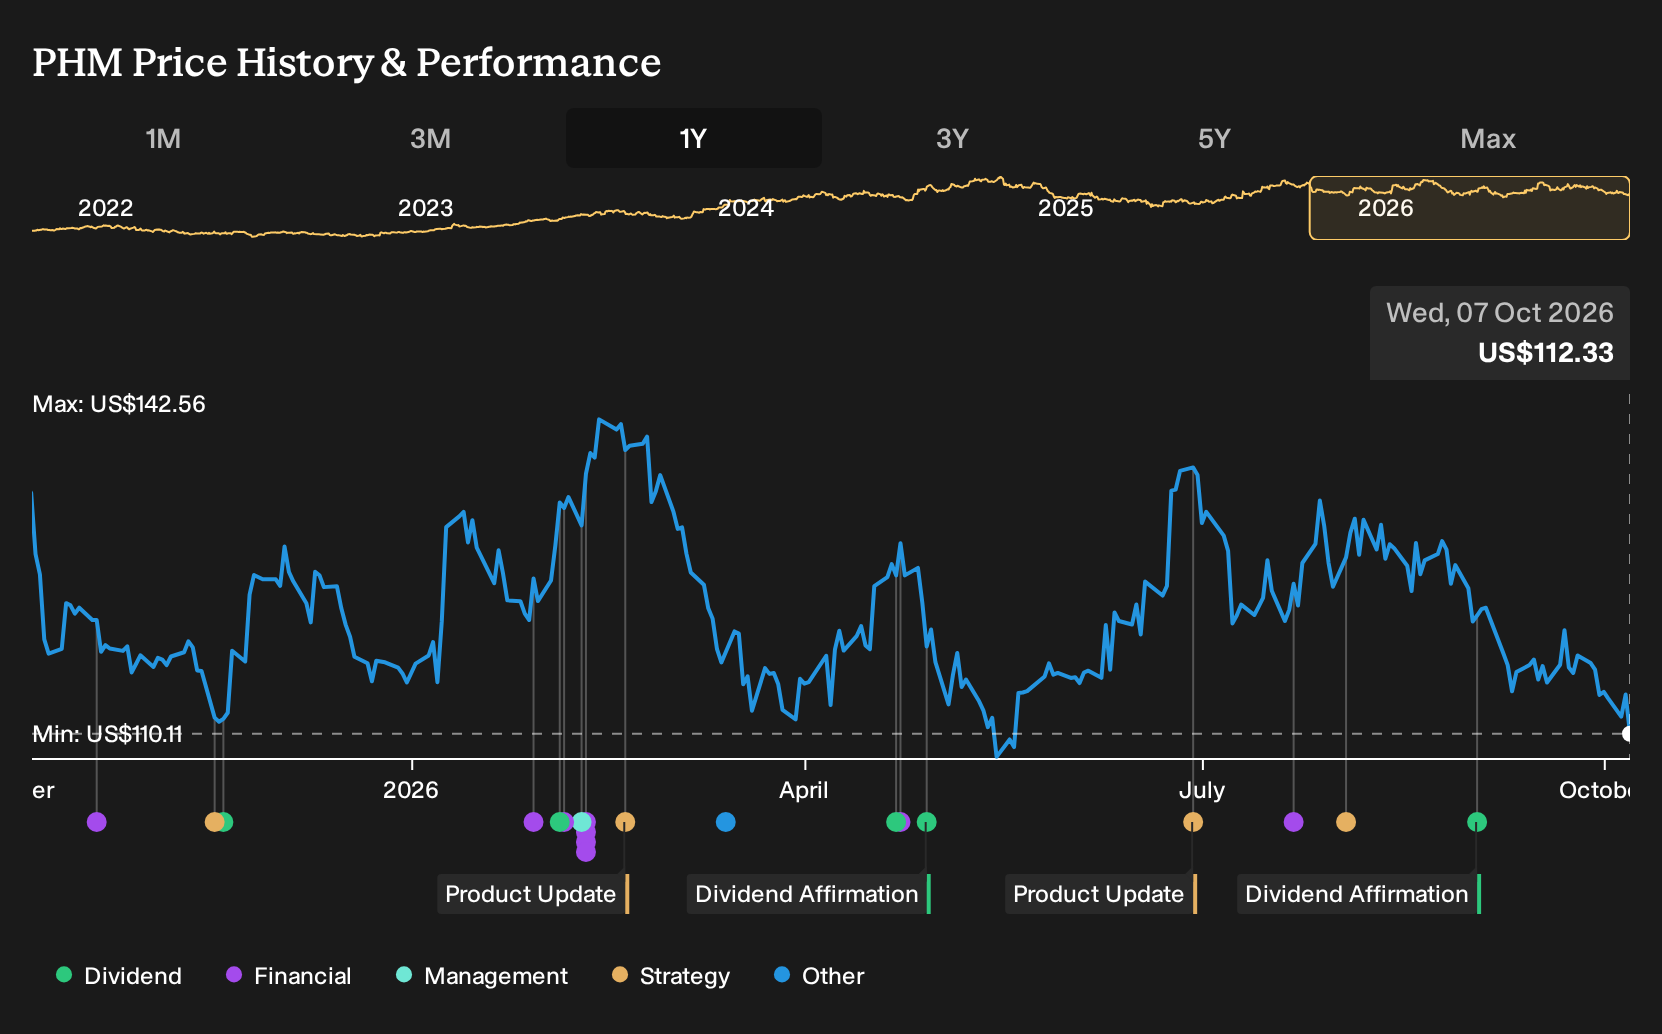Open the 3Y price history tab

coord(952,138)
